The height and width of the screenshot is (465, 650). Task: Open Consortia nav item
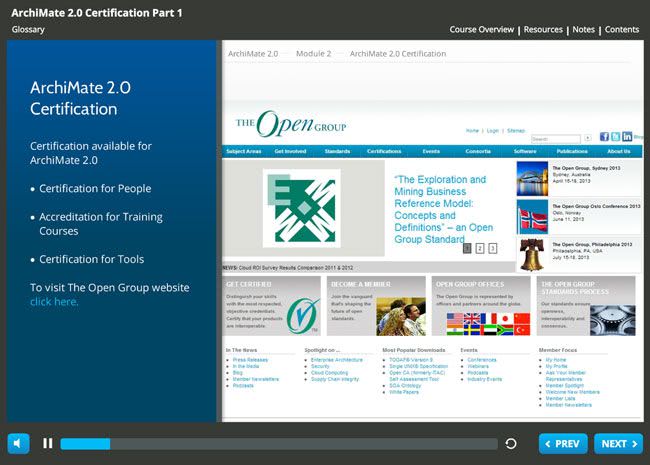point(478,151)
